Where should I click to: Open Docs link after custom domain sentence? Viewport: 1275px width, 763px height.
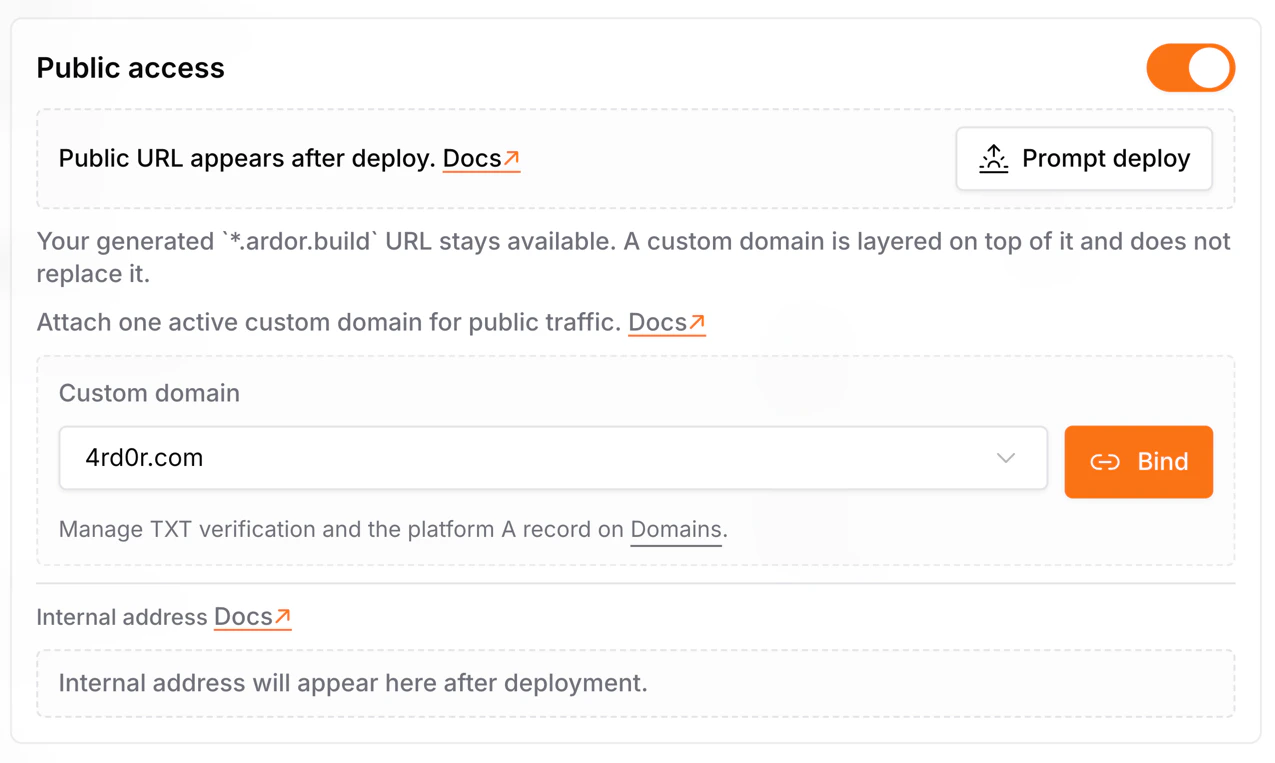[667, 322]
